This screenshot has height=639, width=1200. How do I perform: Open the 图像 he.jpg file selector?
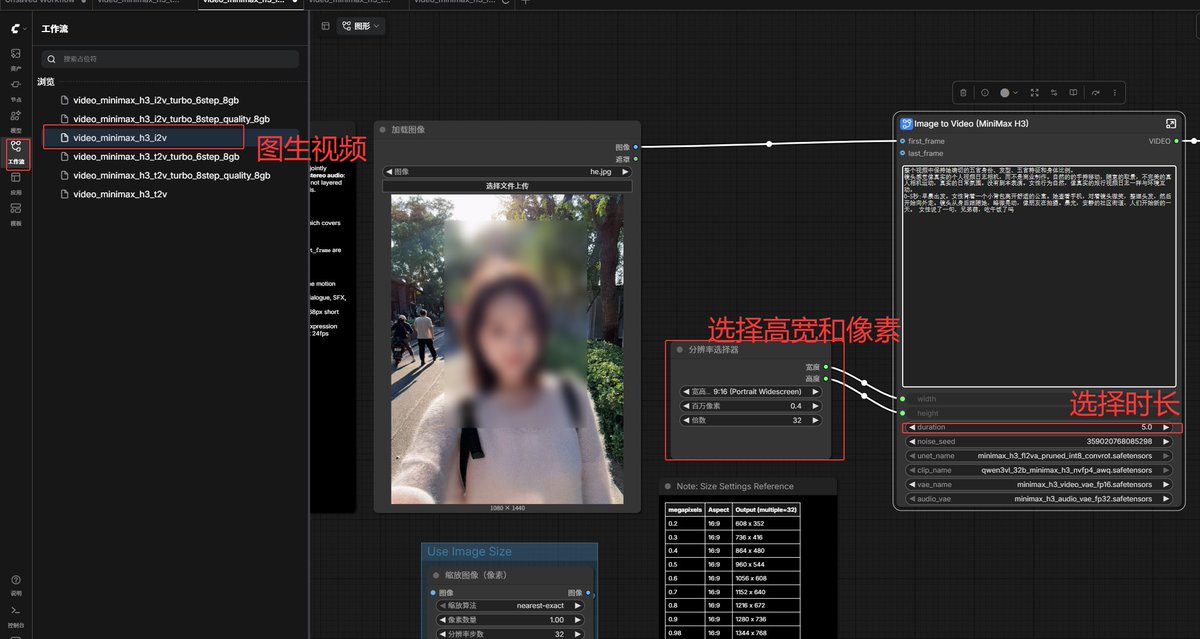point(506,172)
